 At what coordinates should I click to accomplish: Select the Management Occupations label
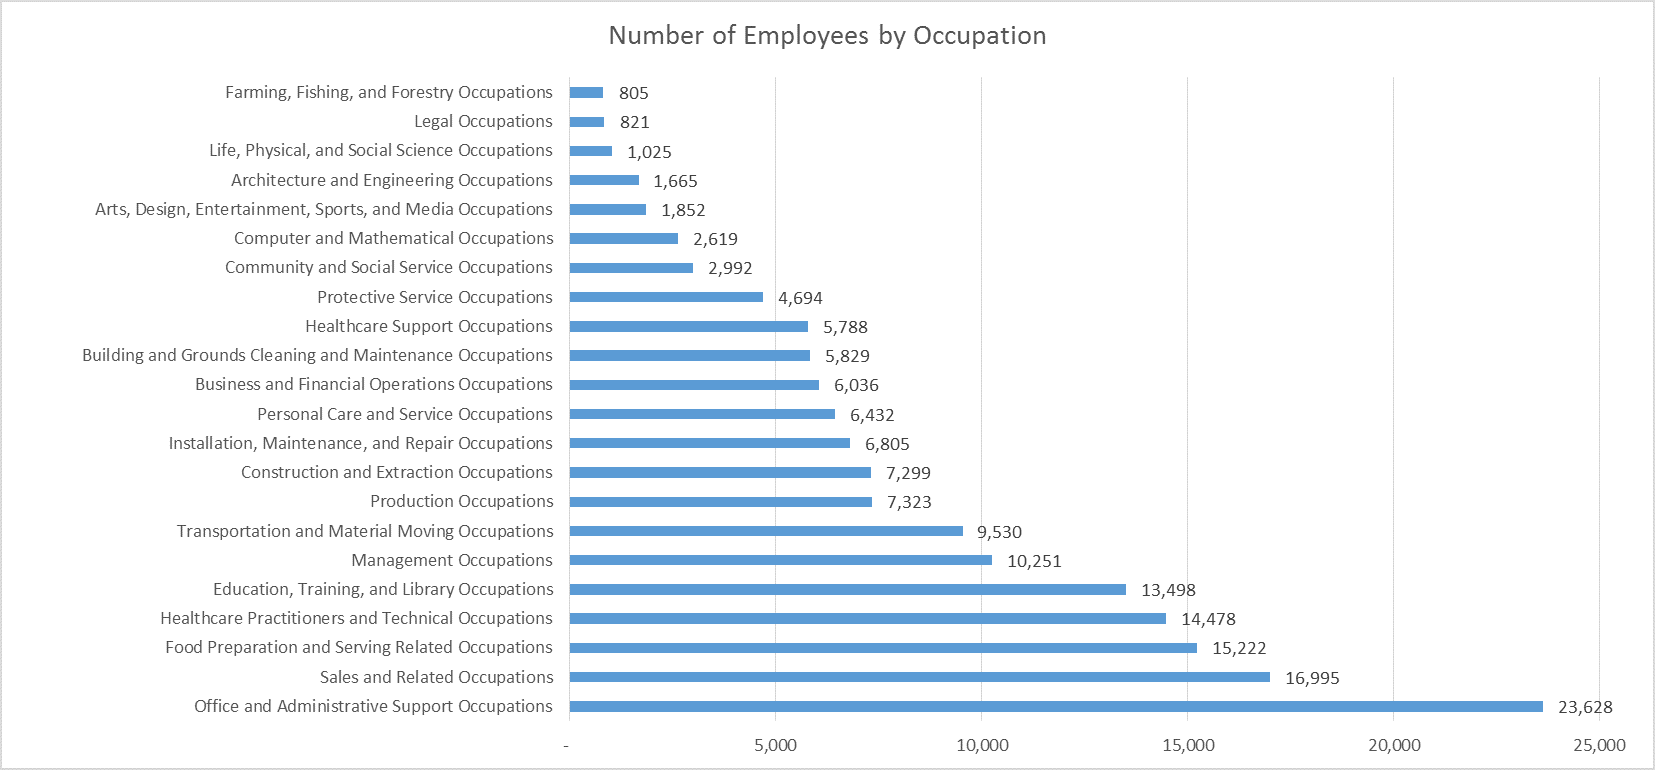tap(451, 560)
